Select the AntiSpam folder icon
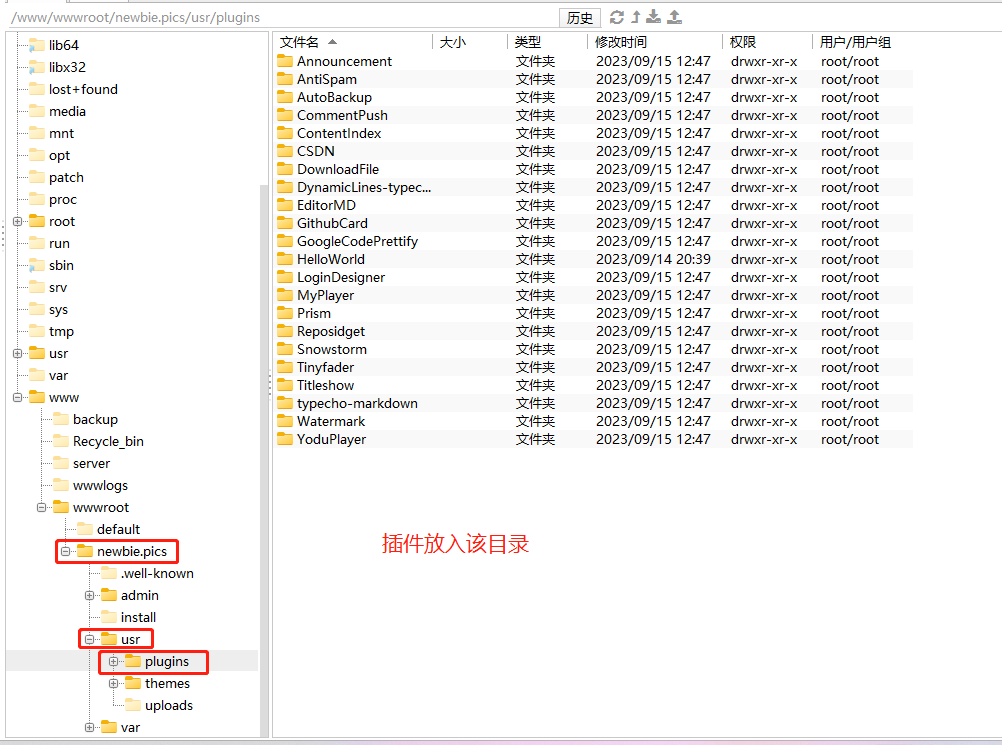1002x745 pixels. [285, 79]
